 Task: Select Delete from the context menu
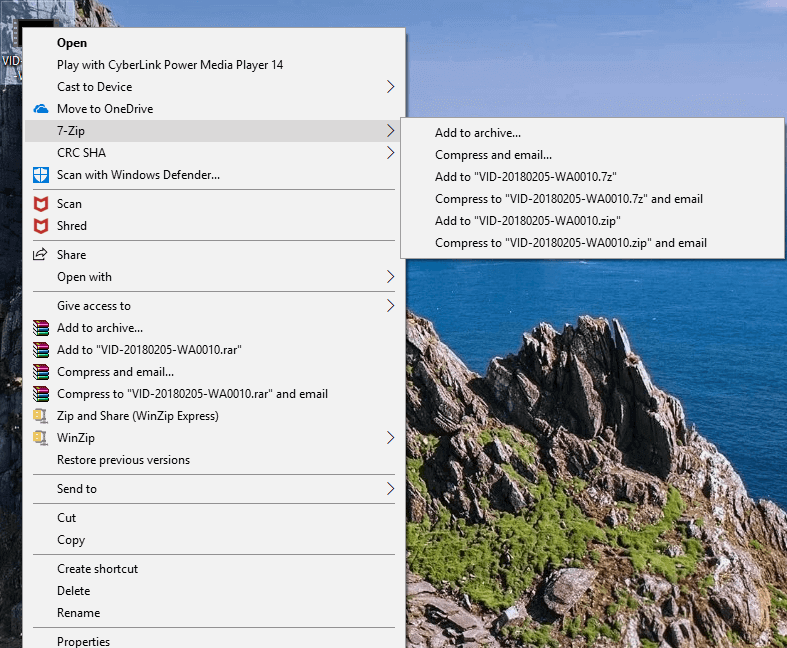[73, 591]
